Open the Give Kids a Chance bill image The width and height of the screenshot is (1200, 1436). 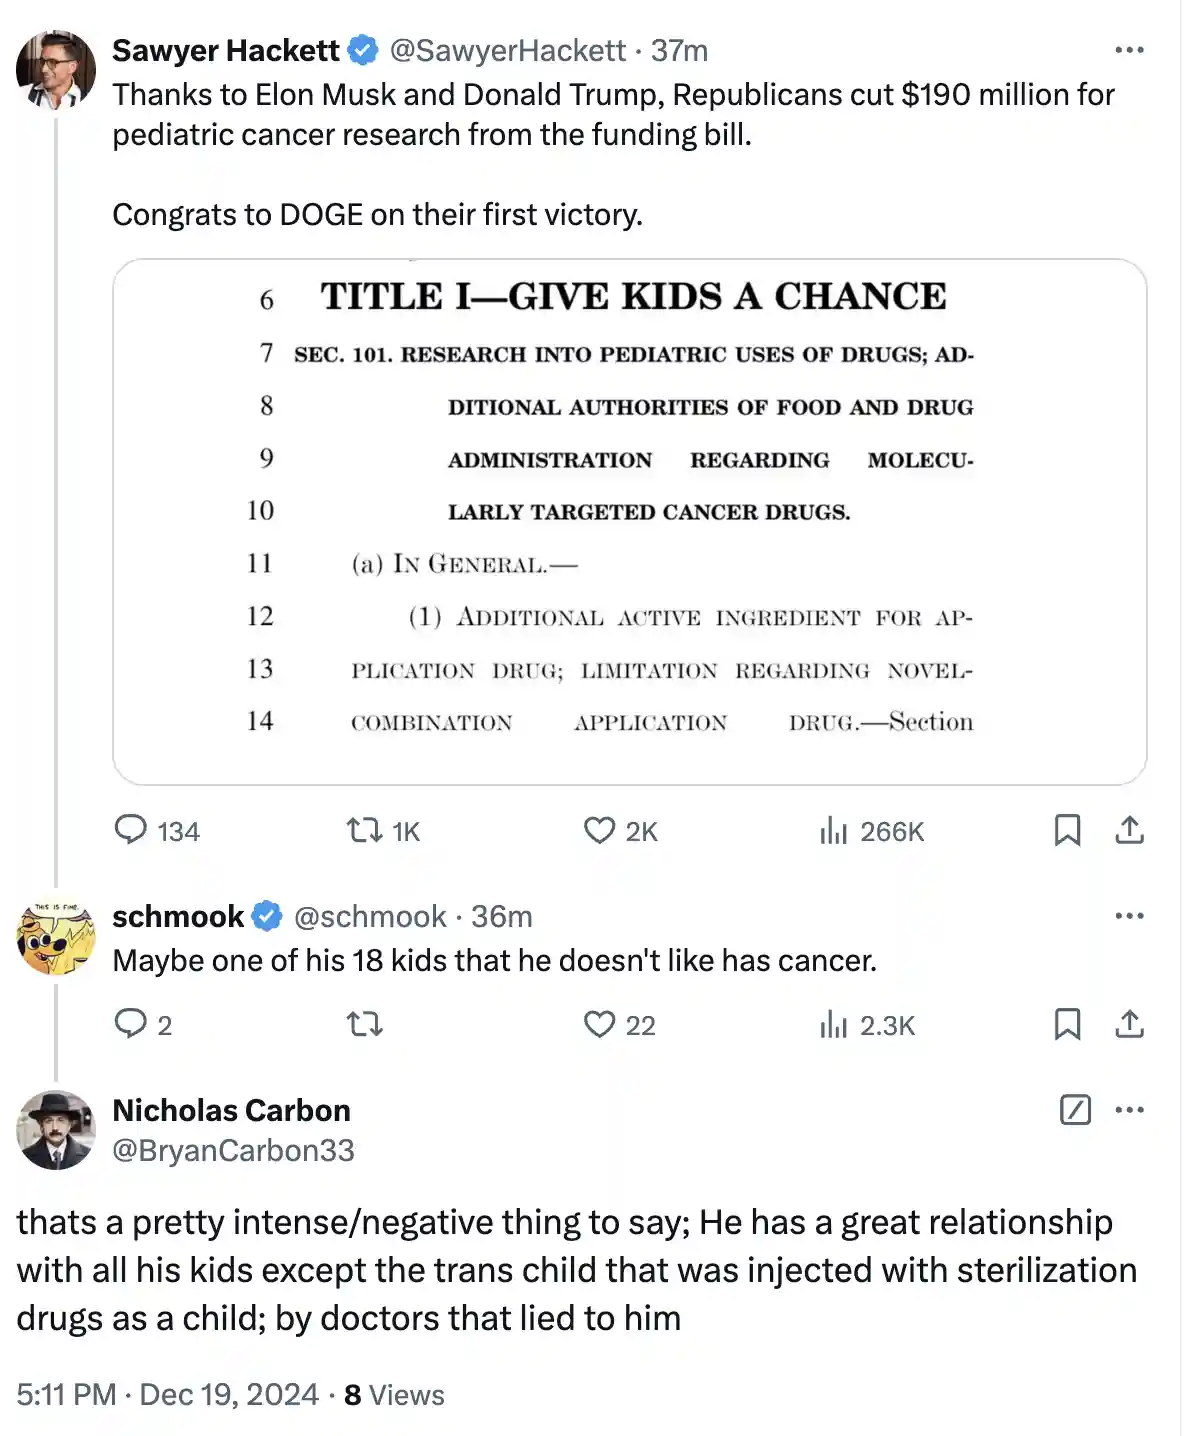pos(630,522)
